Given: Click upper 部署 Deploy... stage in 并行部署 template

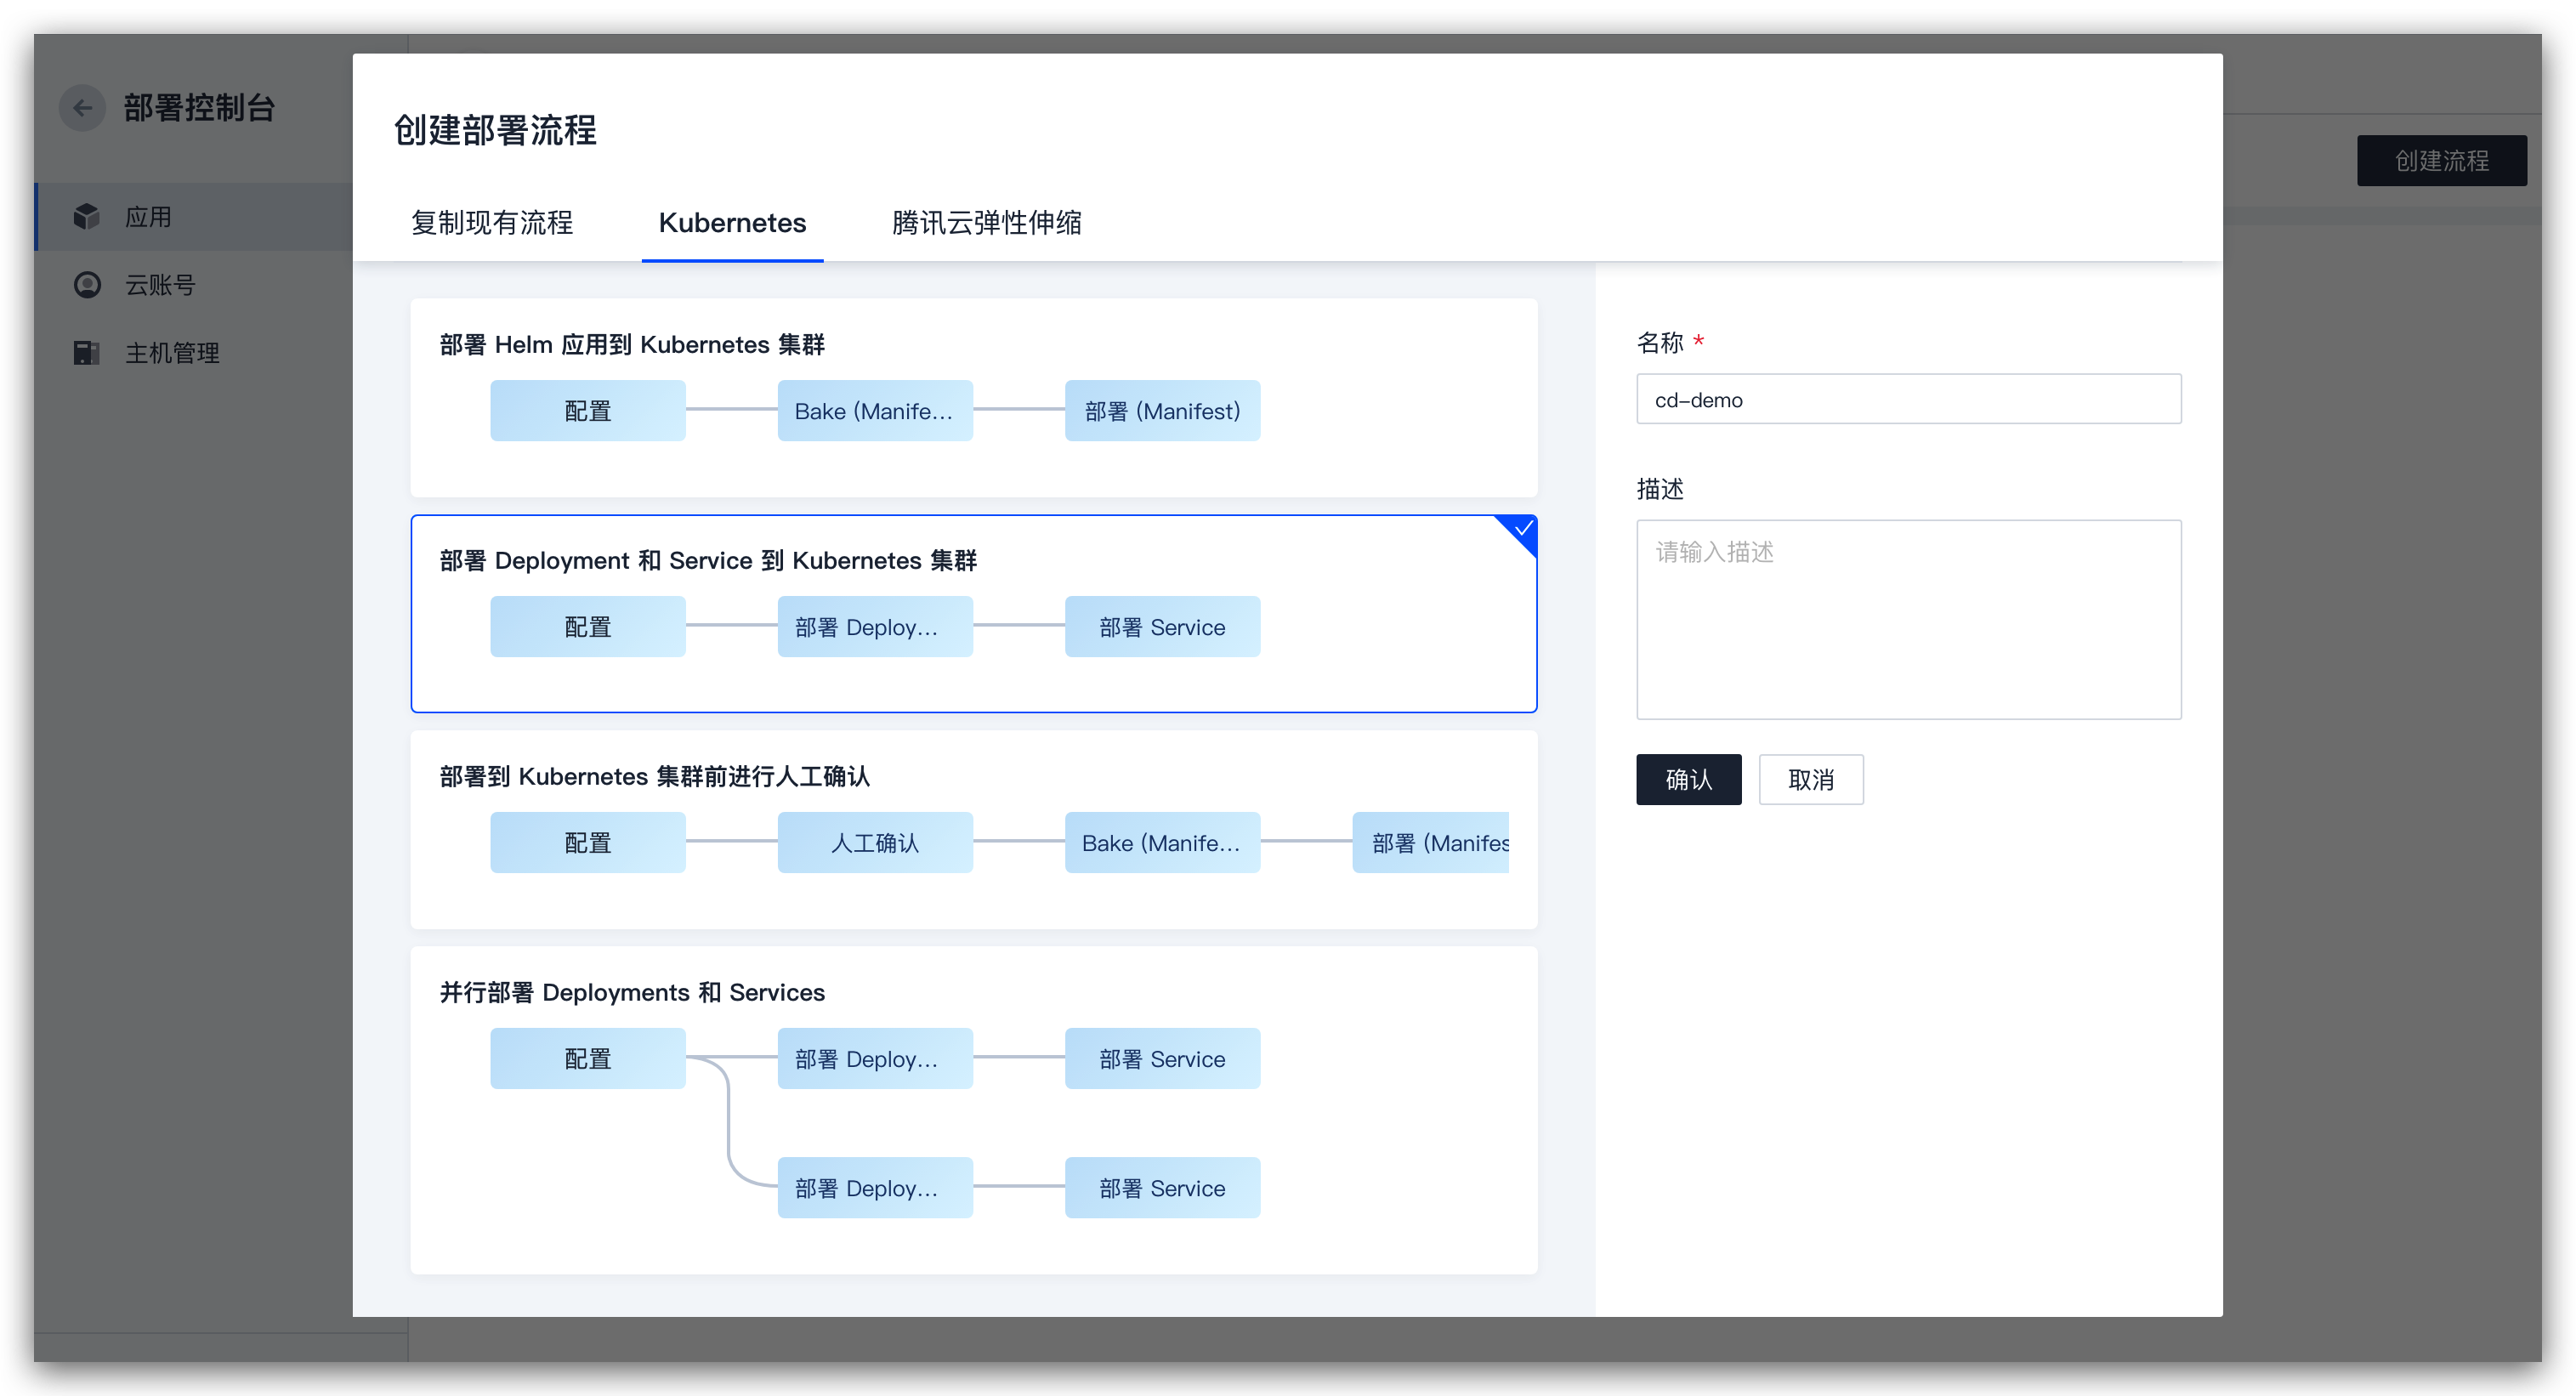Looking at the screenshot, I should coord(874,1058).
